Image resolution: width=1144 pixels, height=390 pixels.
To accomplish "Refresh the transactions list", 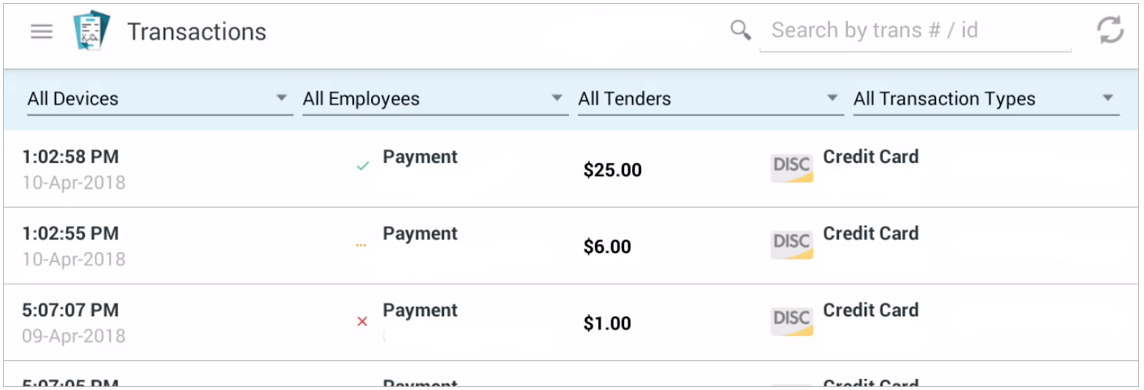I will [1110, 31].
